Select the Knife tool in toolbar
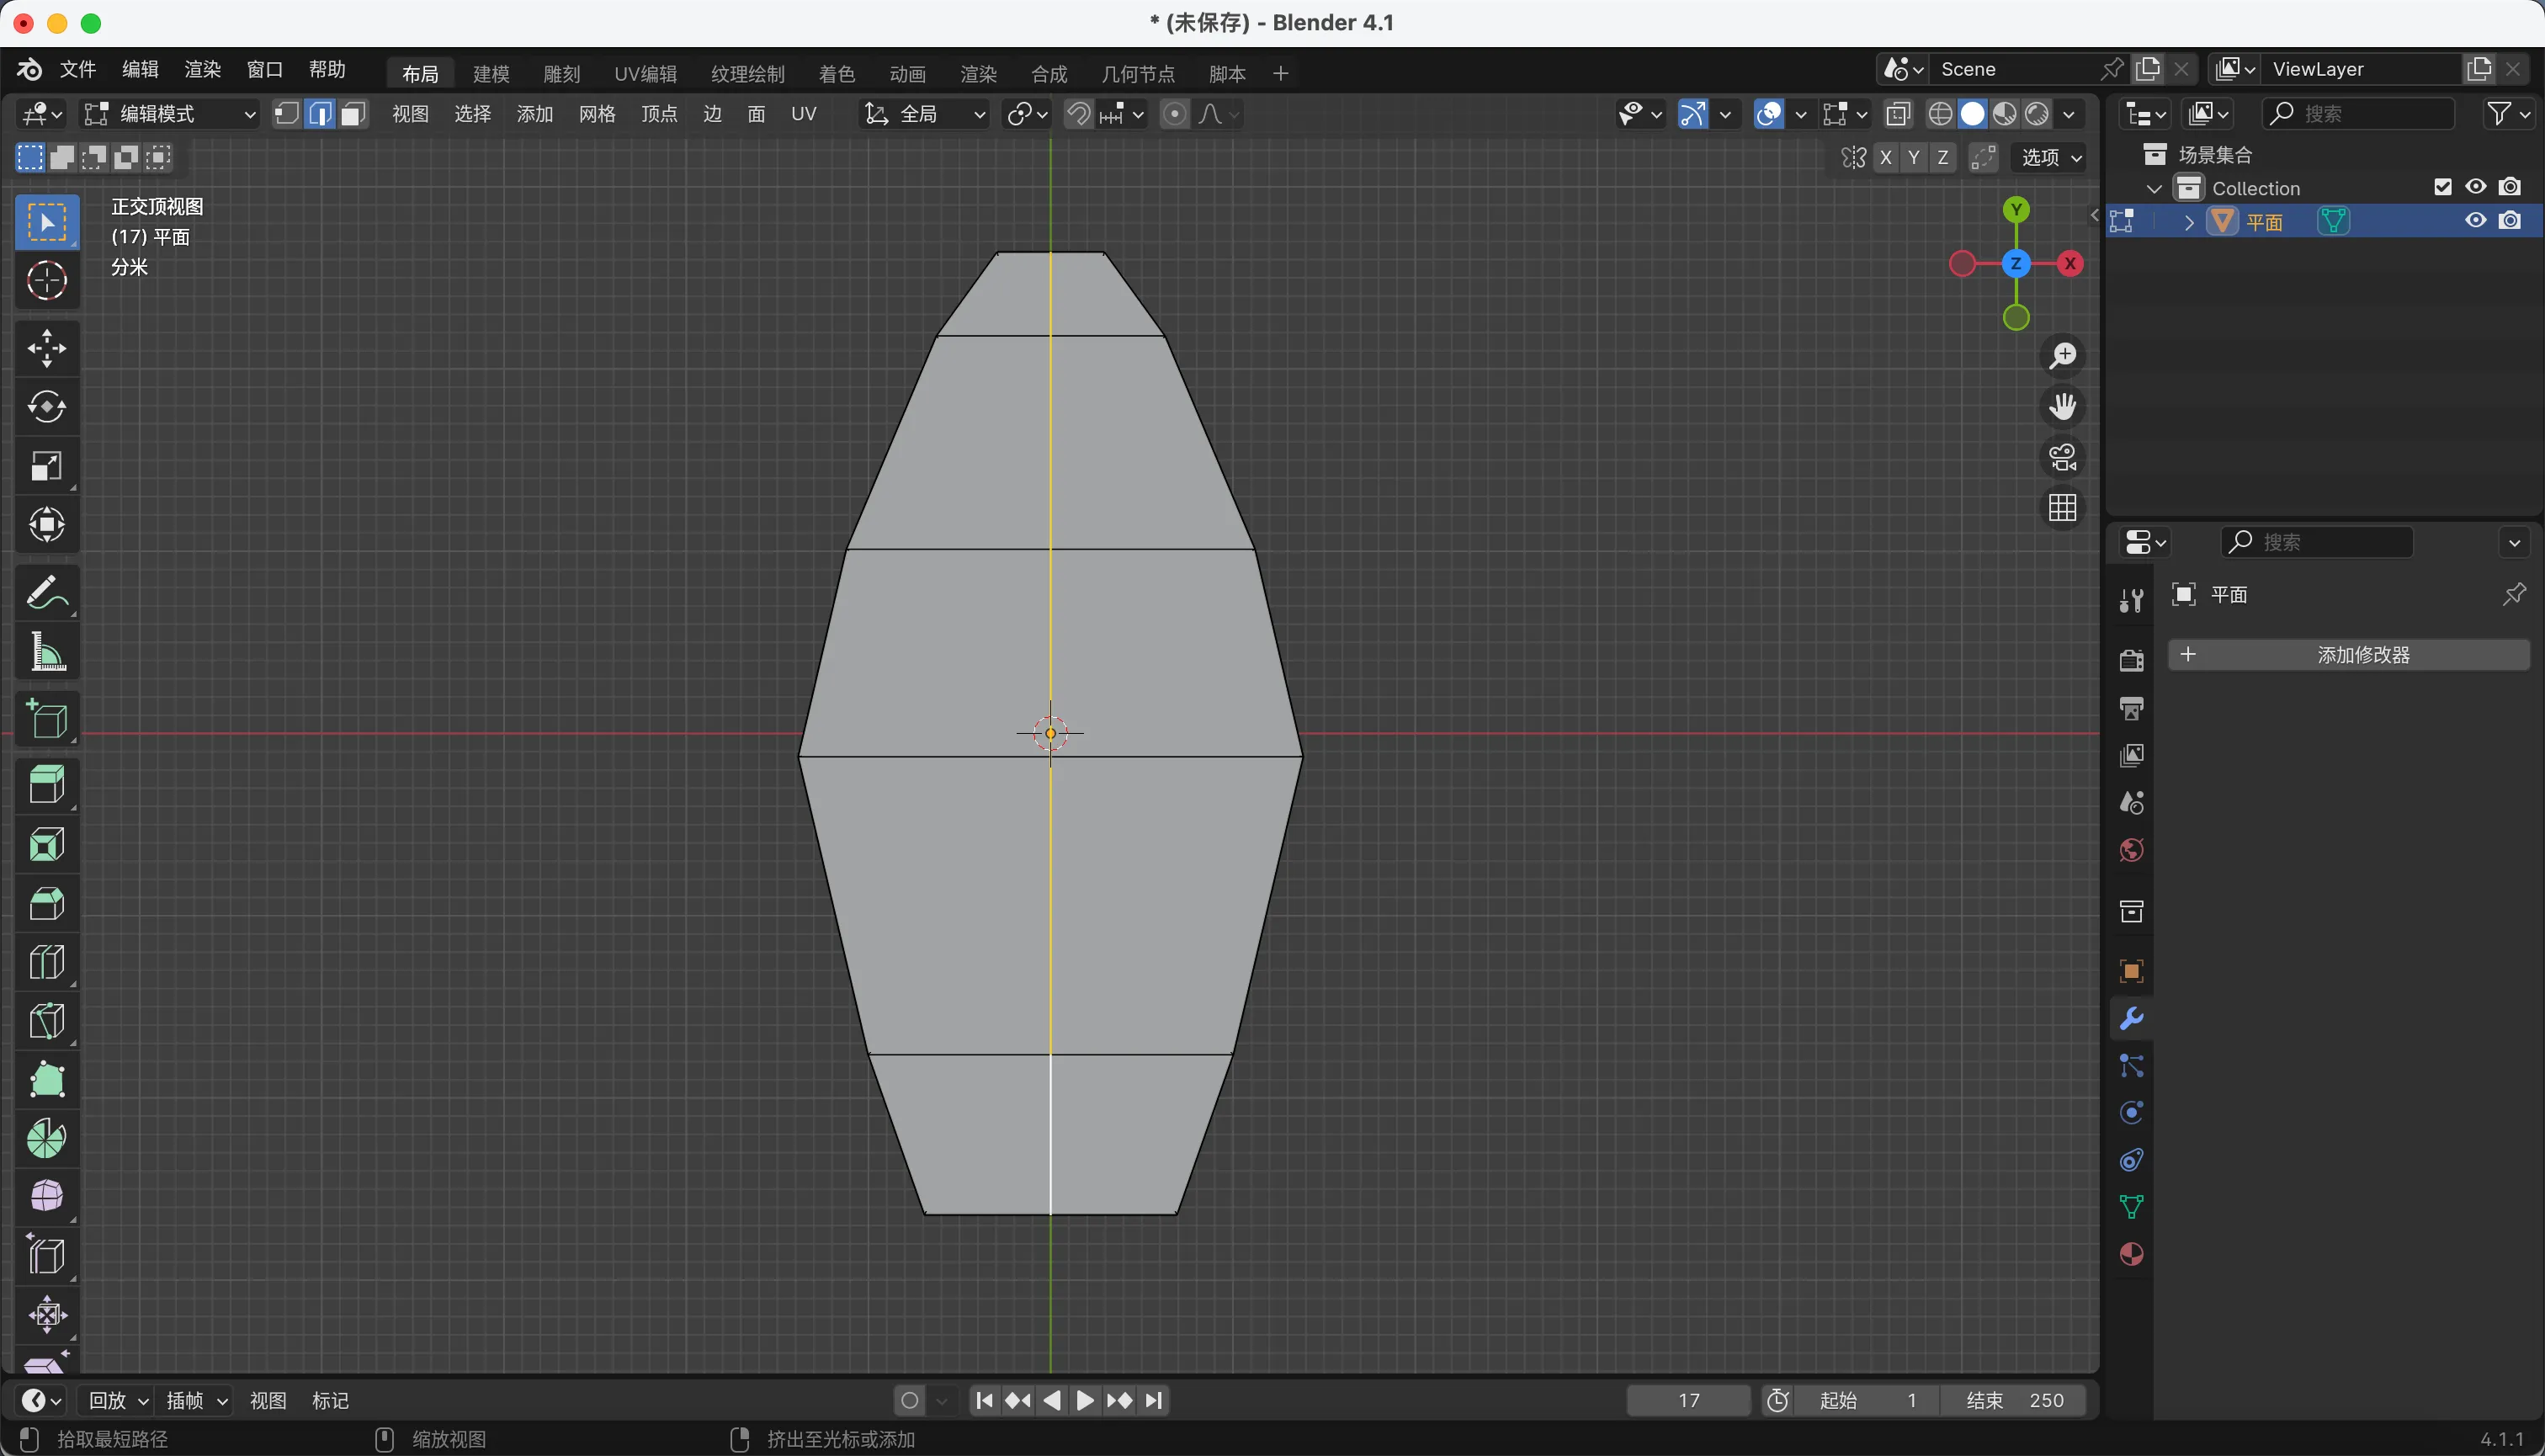The height and width of the screenshot is (1456, 2545). [46, 1021]
